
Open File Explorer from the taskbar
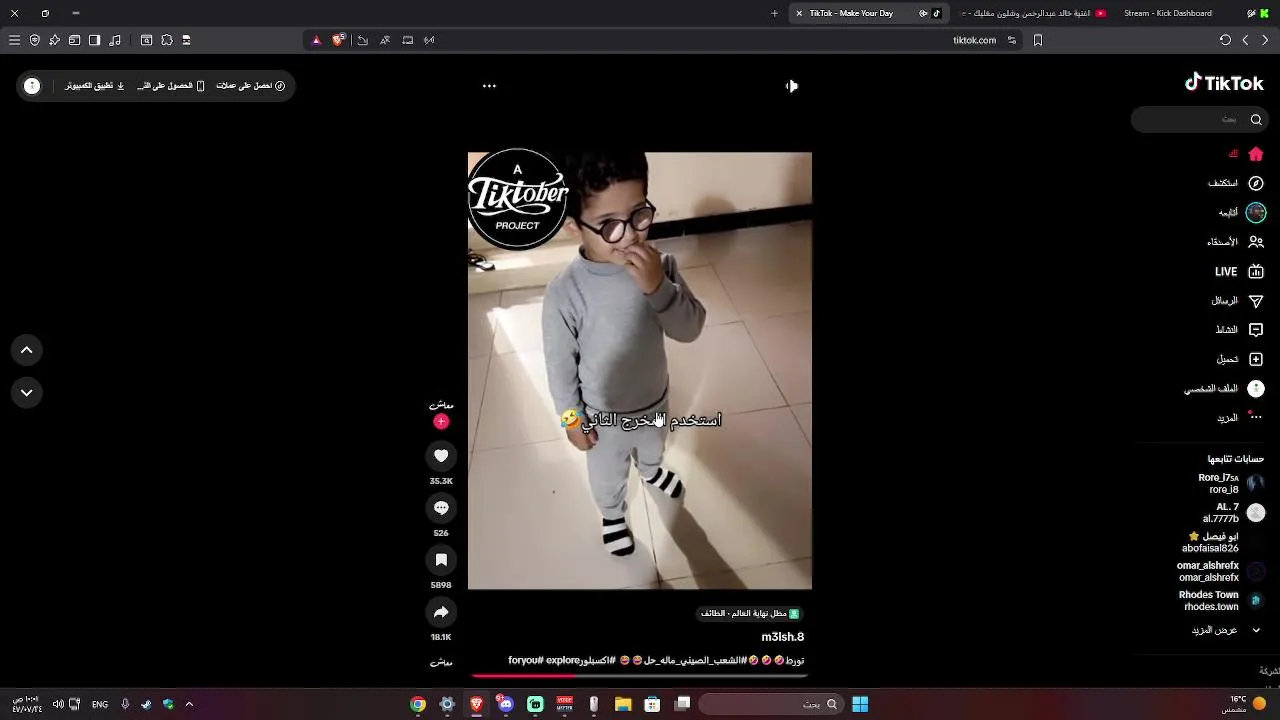[x=623, y=704]
